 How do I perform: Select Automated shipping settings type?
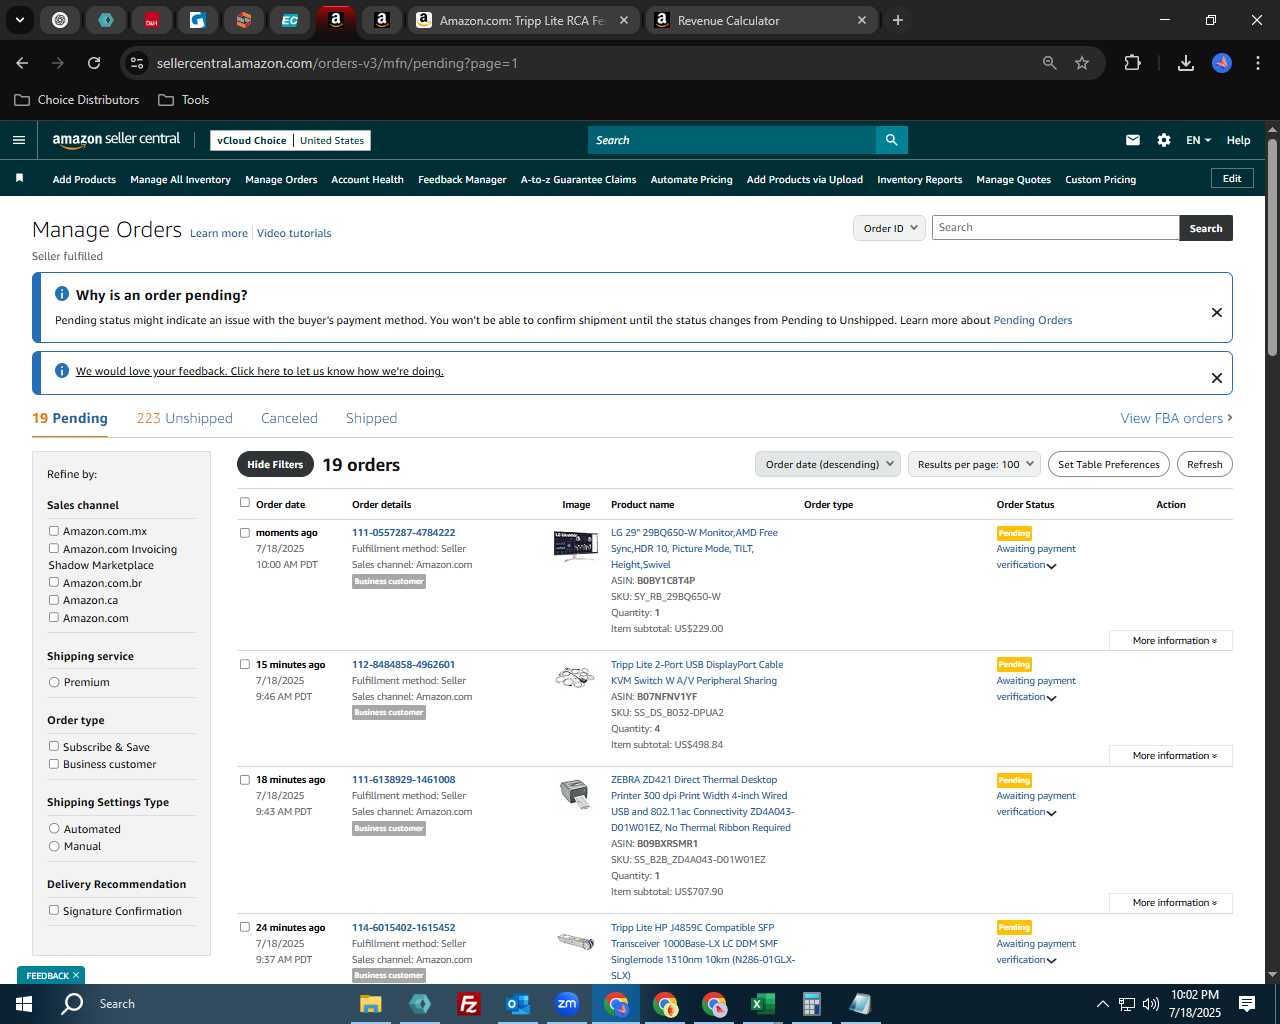[54, 828]
